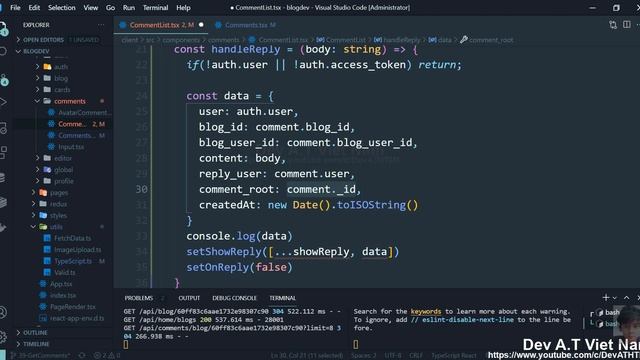Click the split editor right icon

627,25
